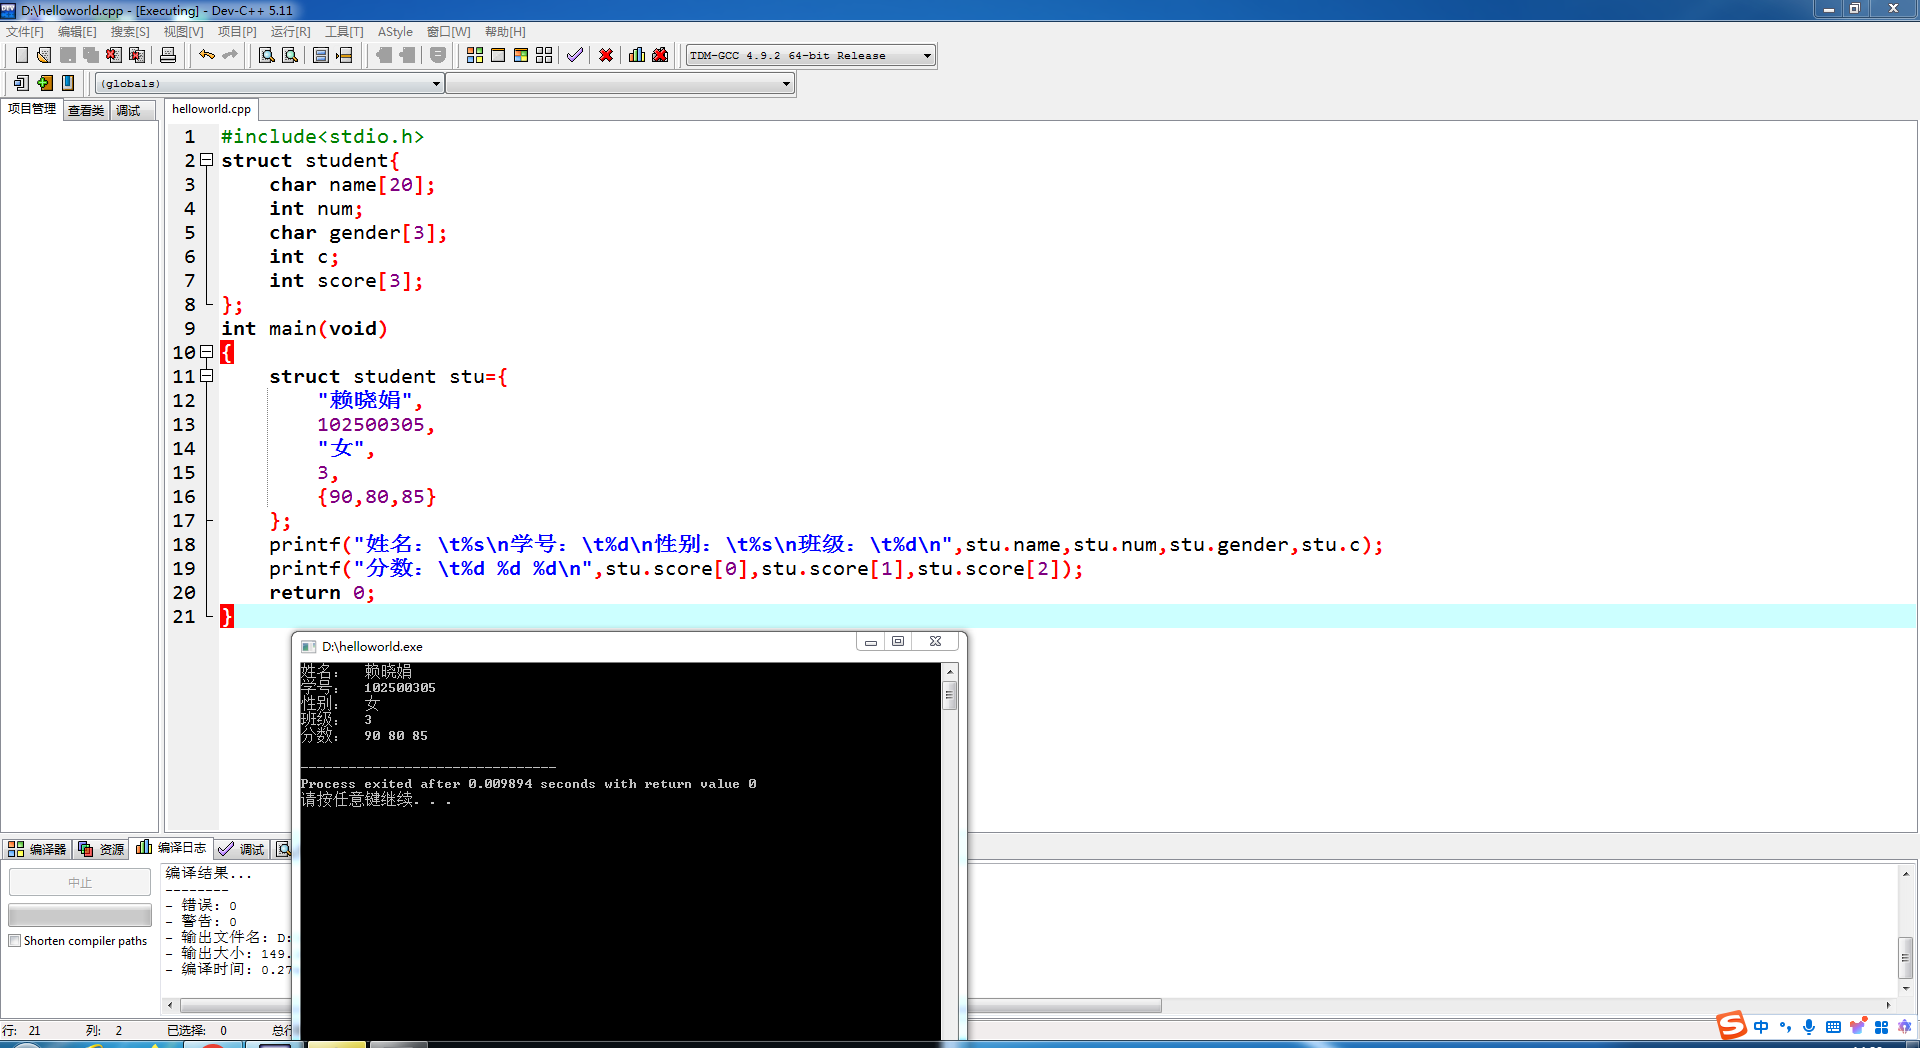Click the console window vertical scrollbar thumb
Image resolution: width=1920 pixels, height=1048 pixels.
tap(950, 694)
